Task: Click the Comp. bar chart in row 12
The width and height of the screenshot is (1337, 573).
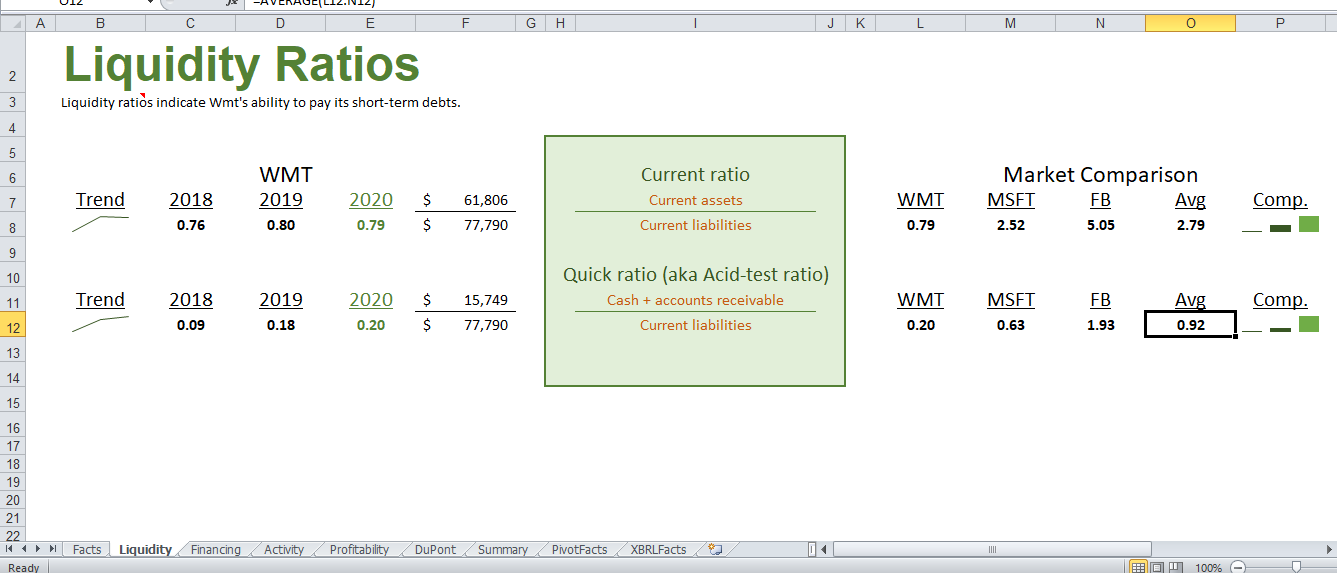Action: [x=1280, y=324]
